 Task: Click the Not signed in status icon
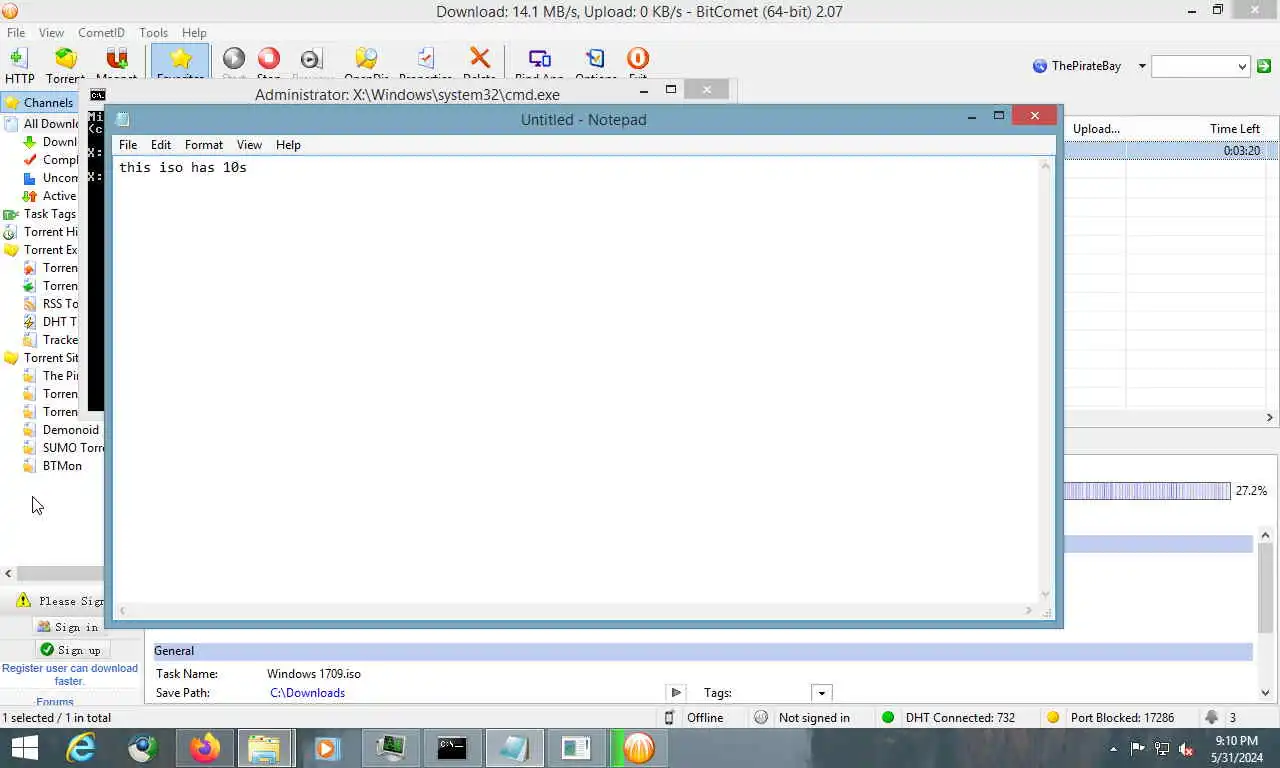click(761, 717)
